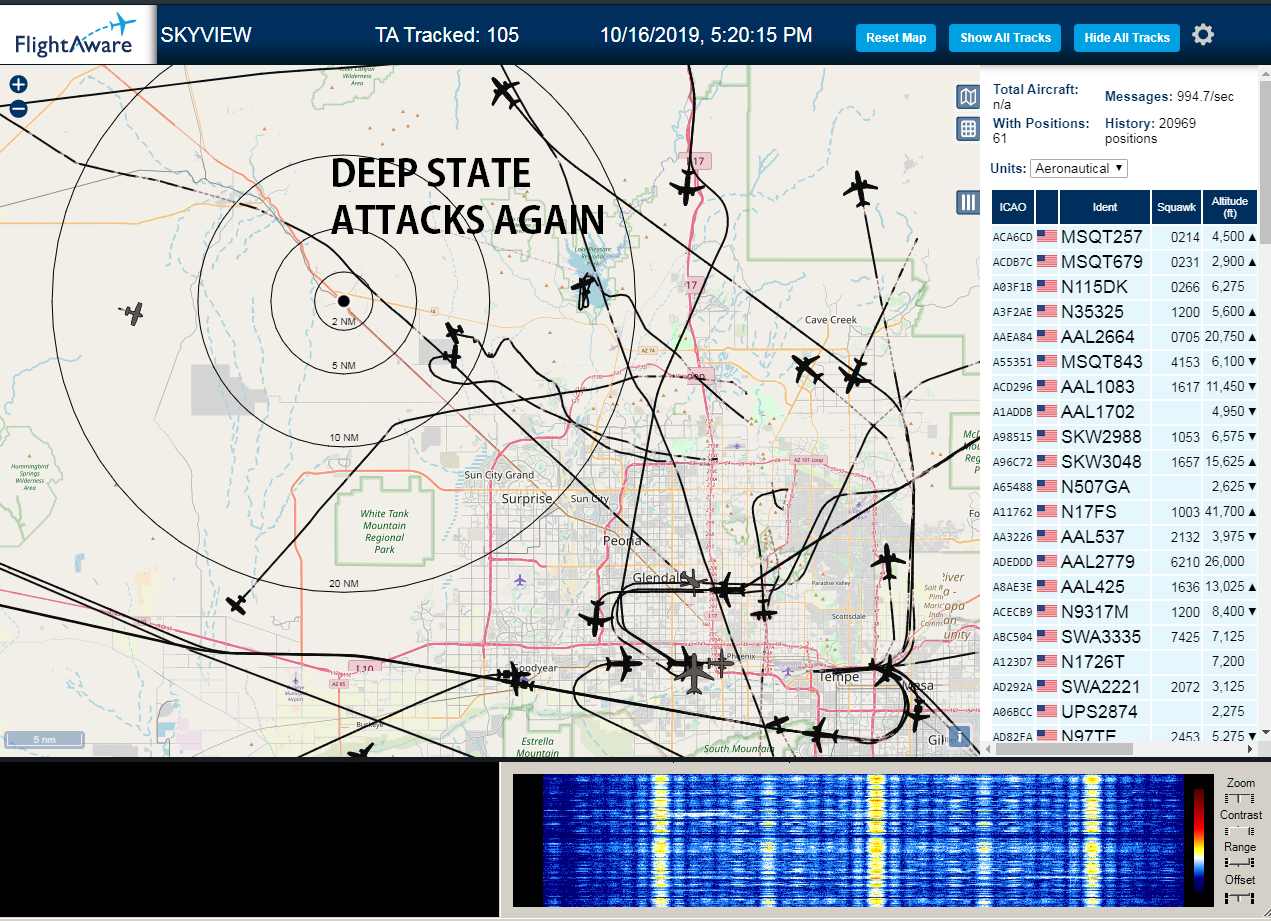Screen dimensions: 1271x921
Task: Sort table by Ident column header
Action: [1105, 207]
